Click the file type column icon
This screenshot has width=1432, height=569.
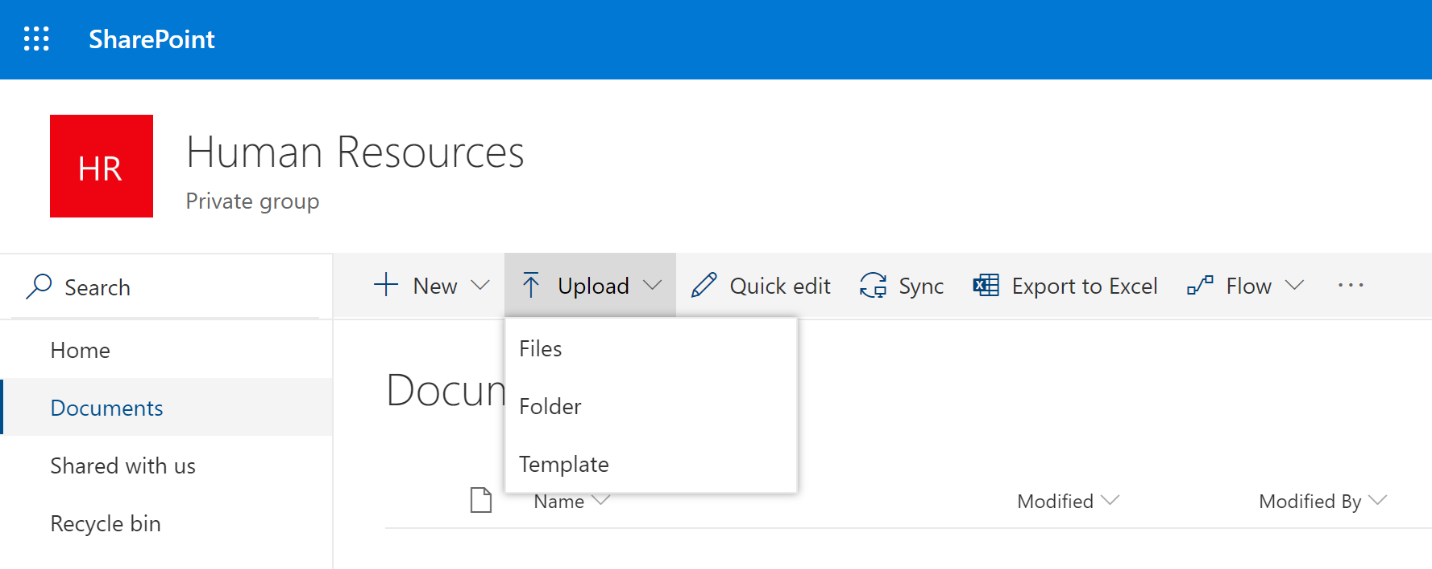coord(481,500)
